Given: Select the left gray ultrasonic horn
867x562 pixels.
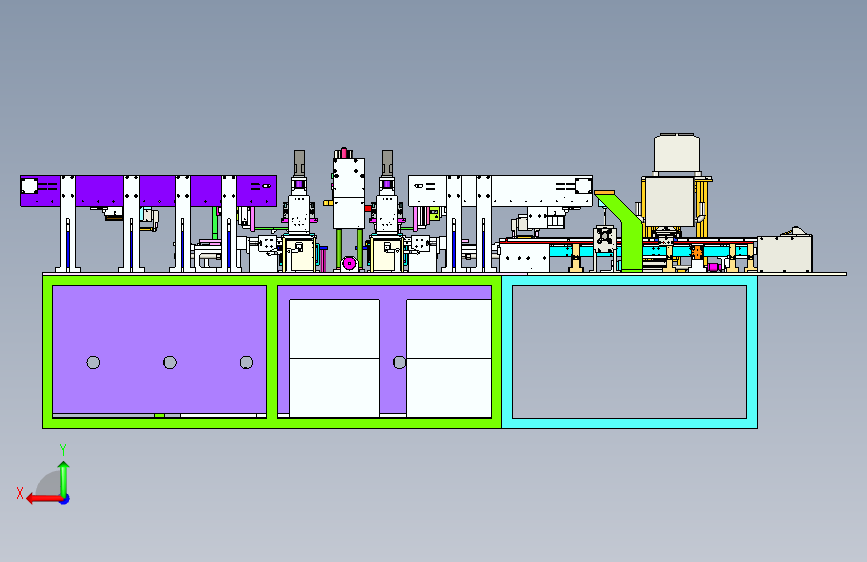Looking at the screenshot, I should (299, 163).
